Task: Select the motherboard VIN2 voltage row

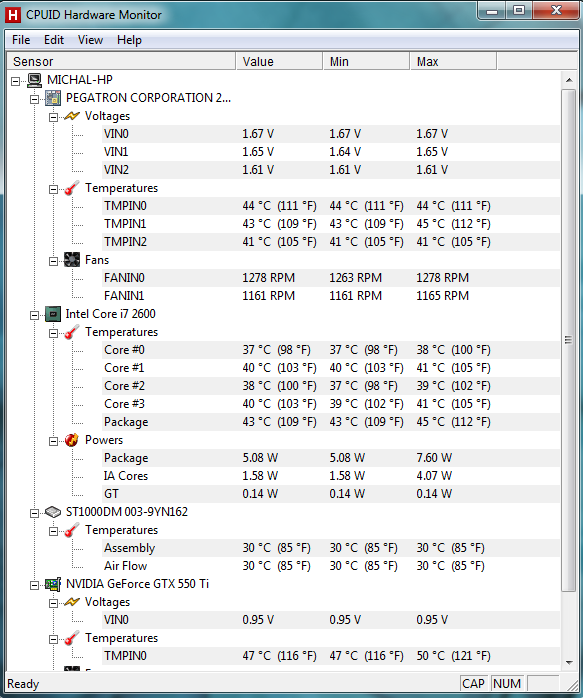Action: [x=331, y=170]
